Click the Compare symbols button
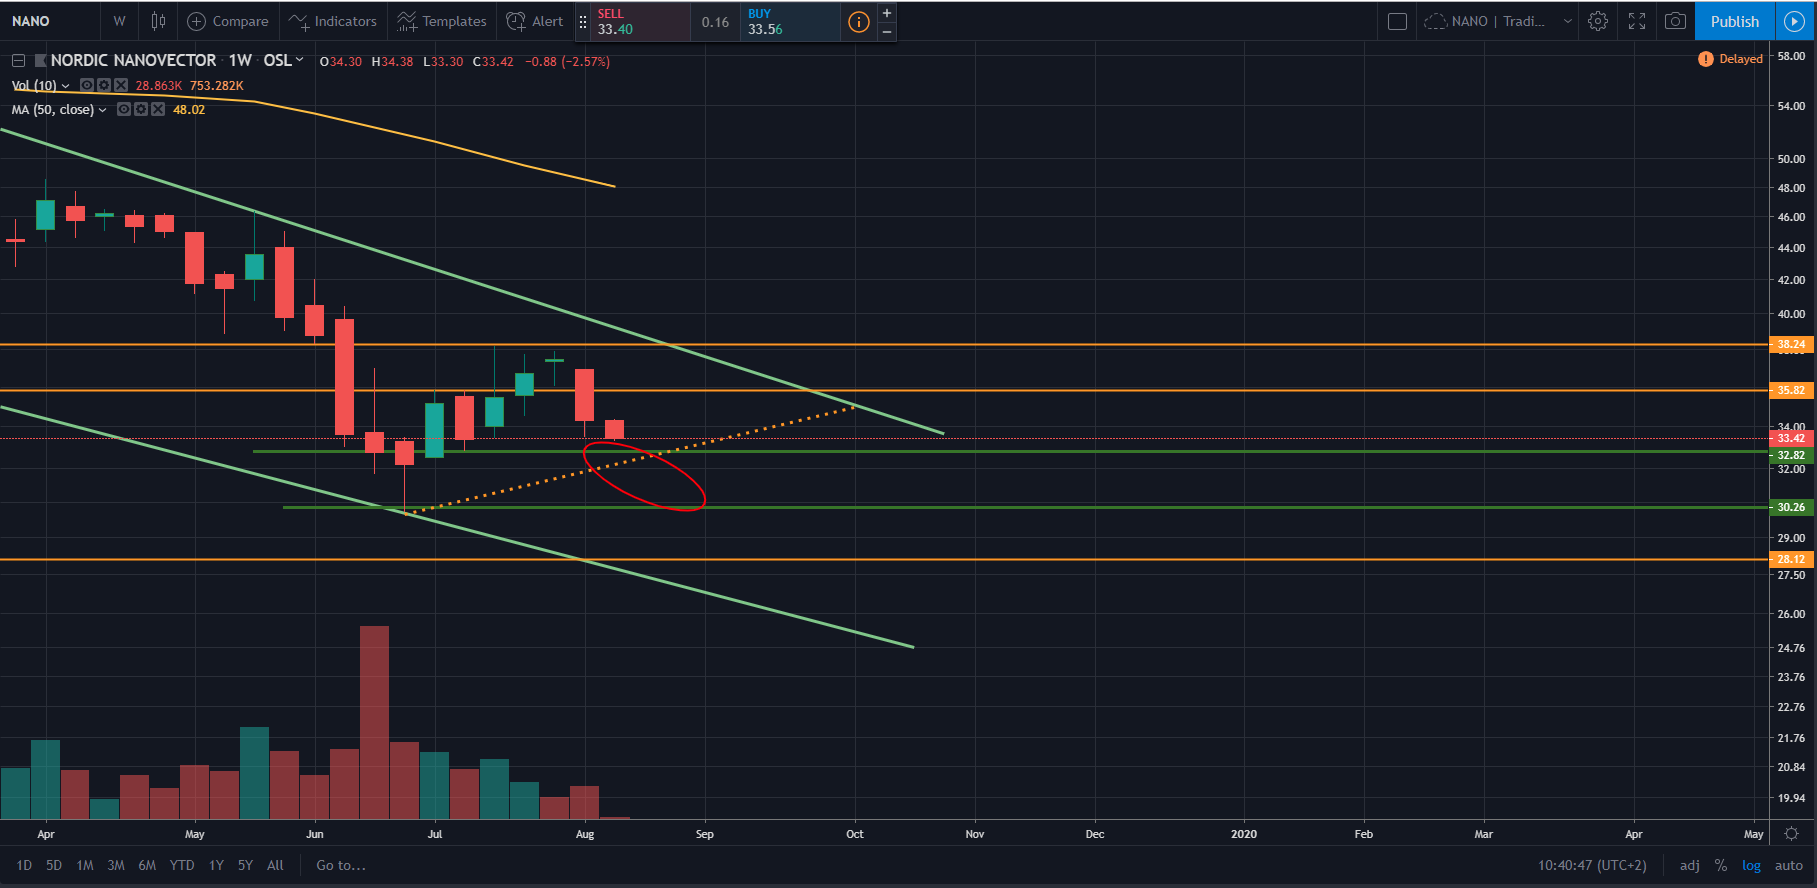Image resolution: width=1817 pixels, height=888 pixels. tap(228, 21)
